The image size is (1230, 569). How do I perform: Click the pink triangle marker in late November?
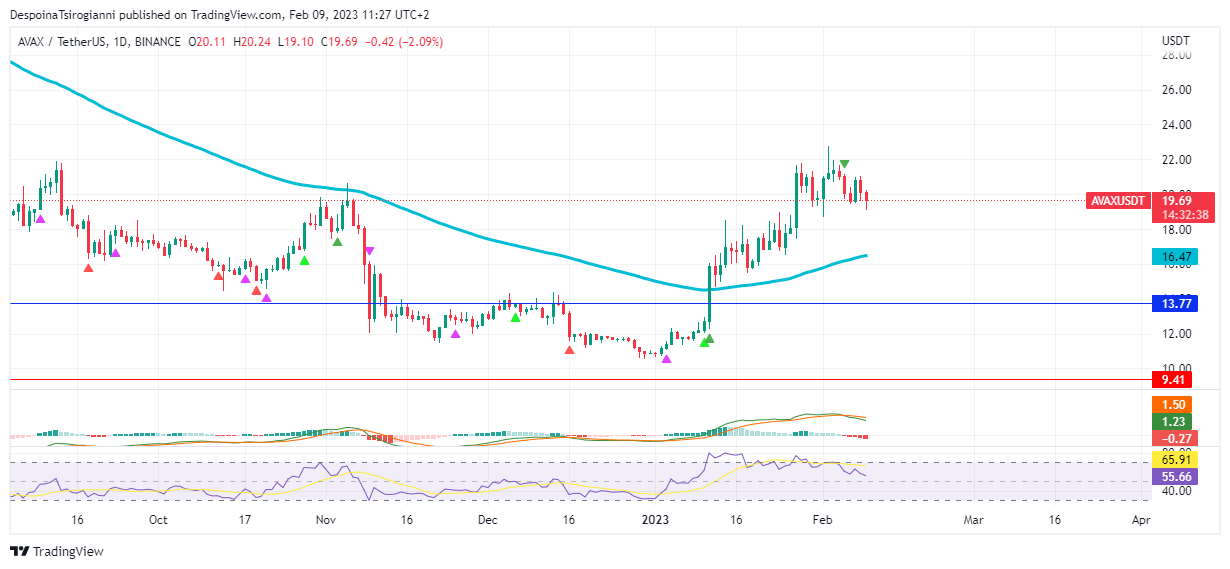coord(456,334)
